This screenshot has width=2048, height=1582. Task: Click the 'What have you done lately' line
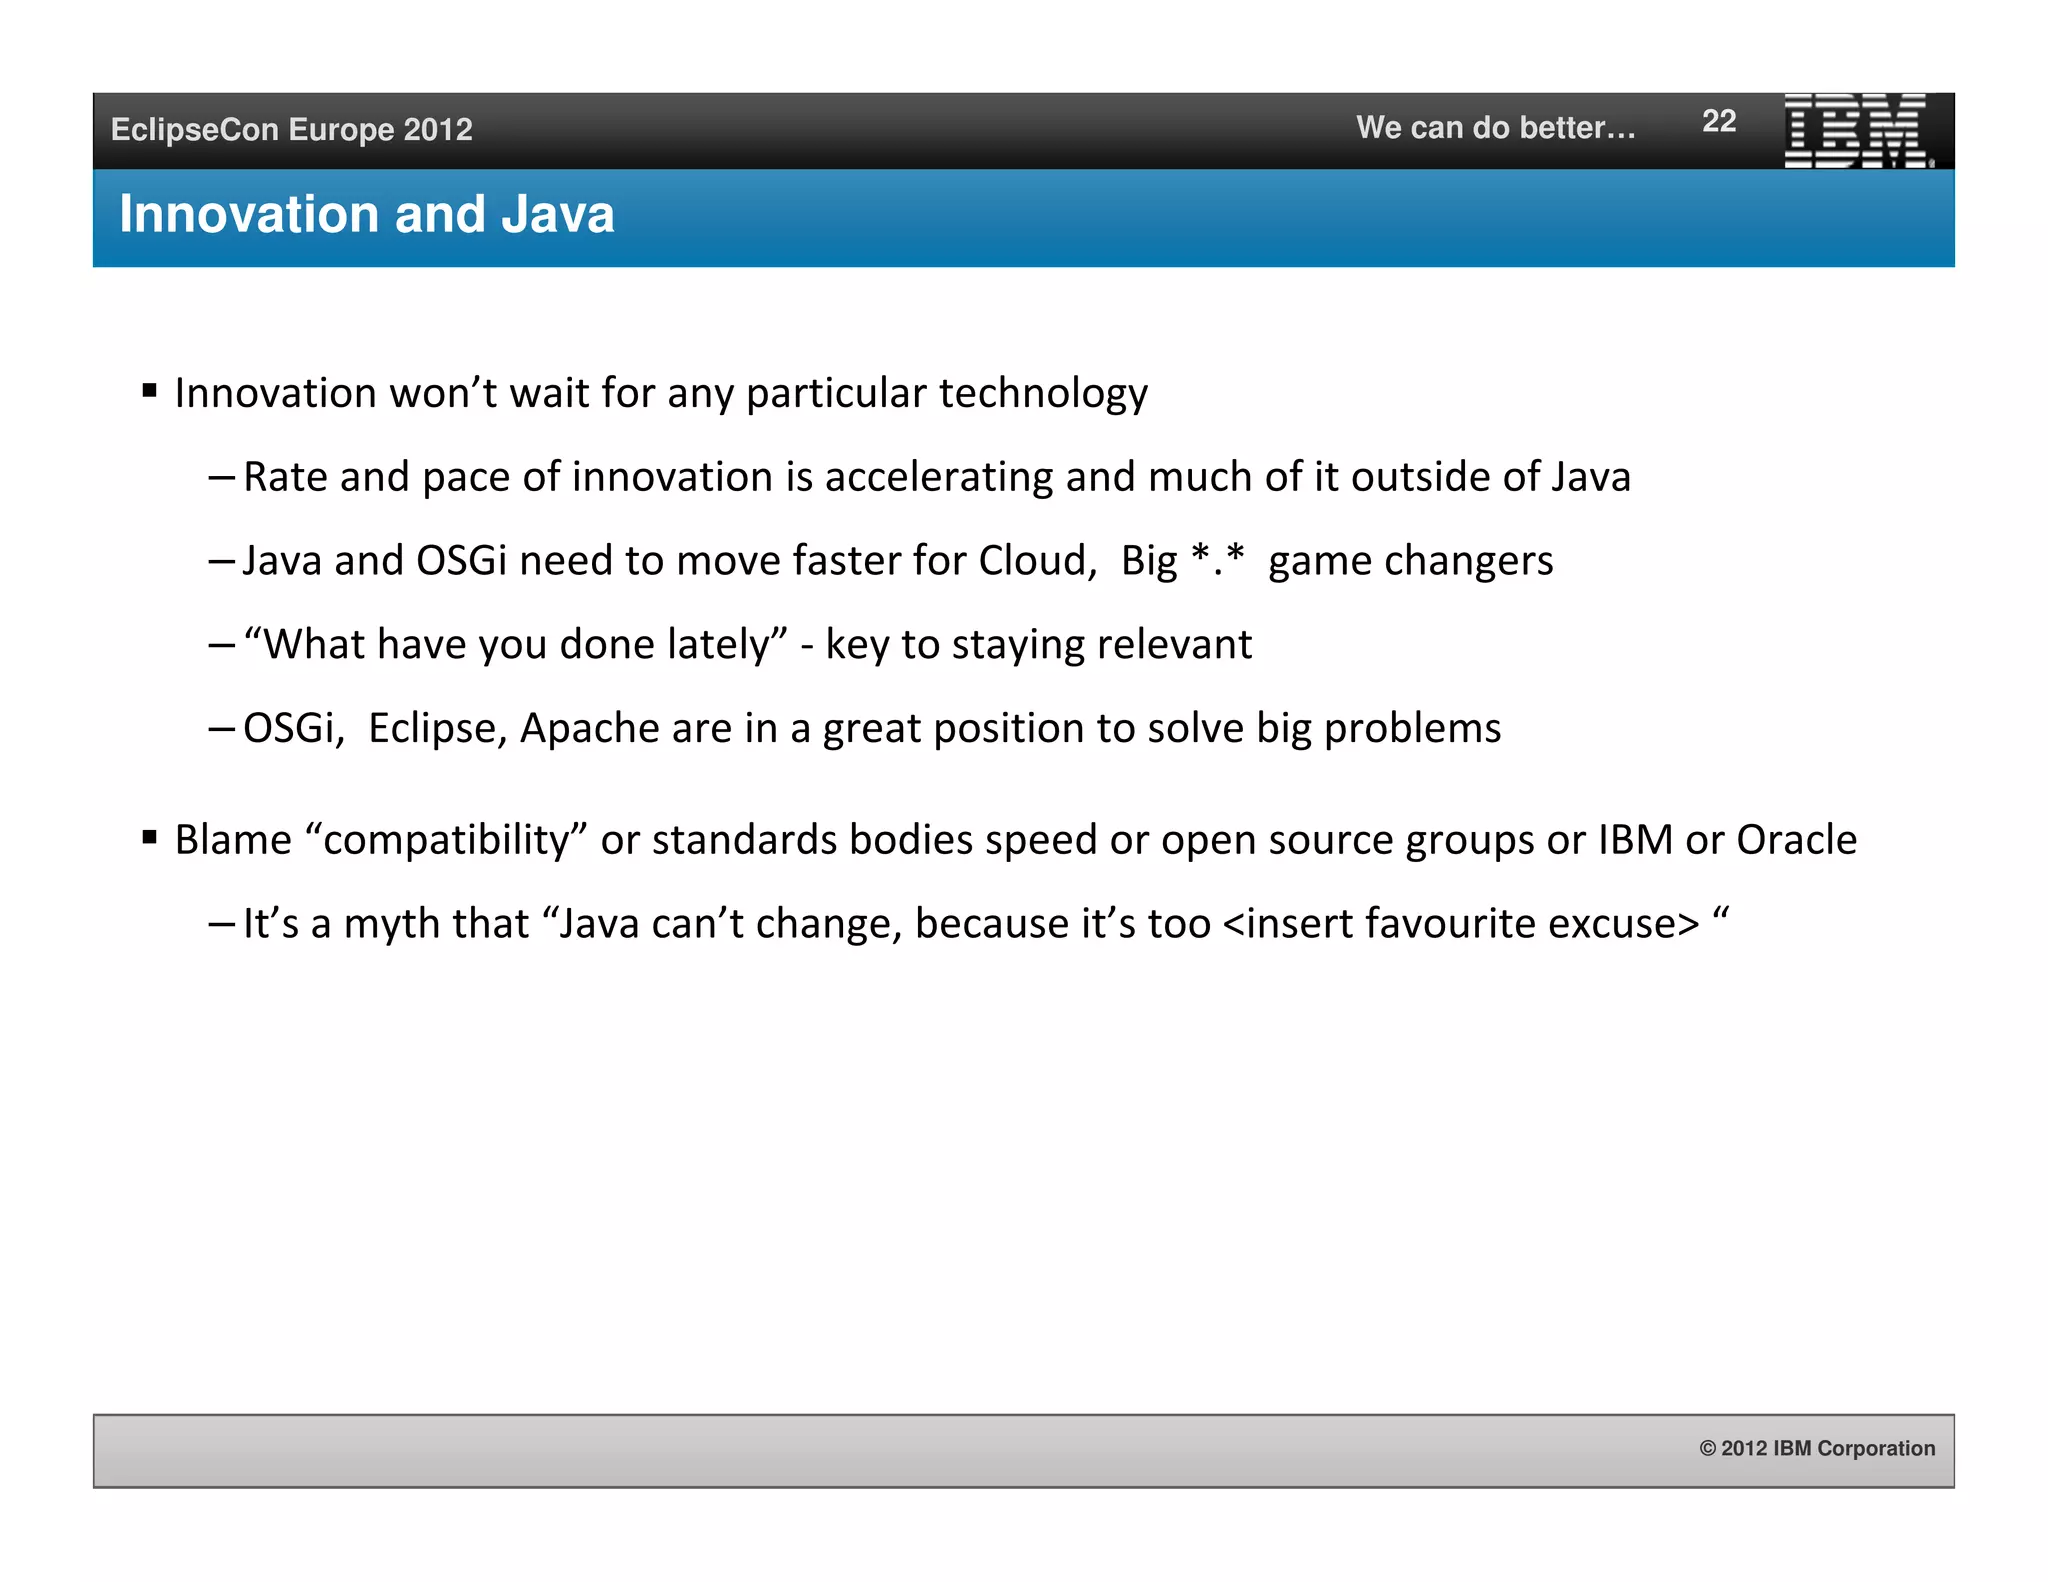746,644
